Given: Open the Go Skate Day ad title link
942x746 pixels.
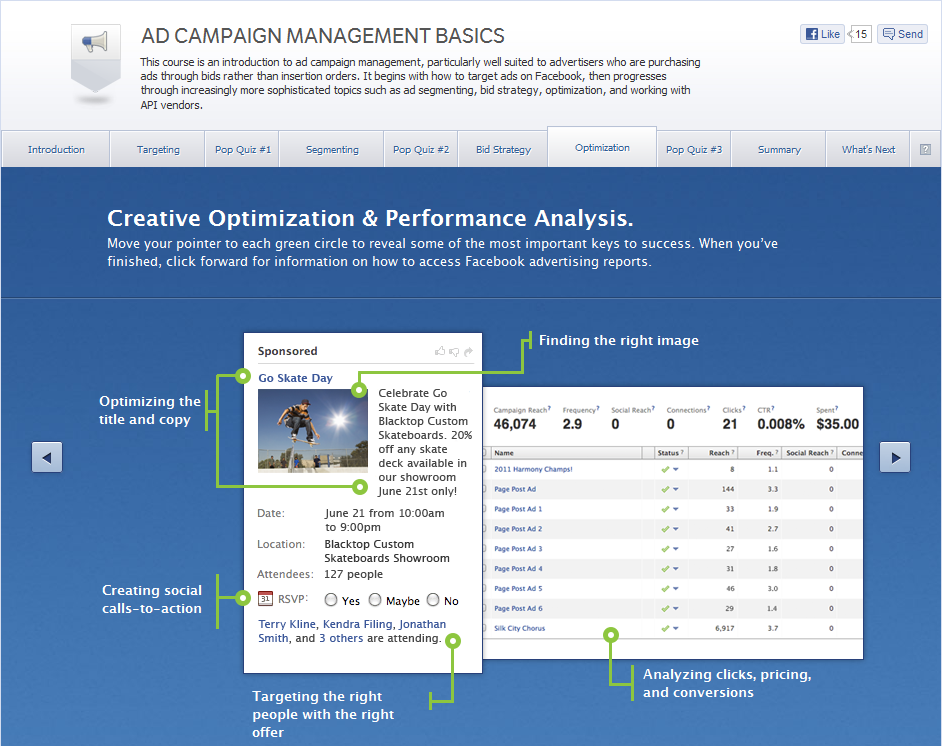Looking at the screenshot, I should point(296,378).
